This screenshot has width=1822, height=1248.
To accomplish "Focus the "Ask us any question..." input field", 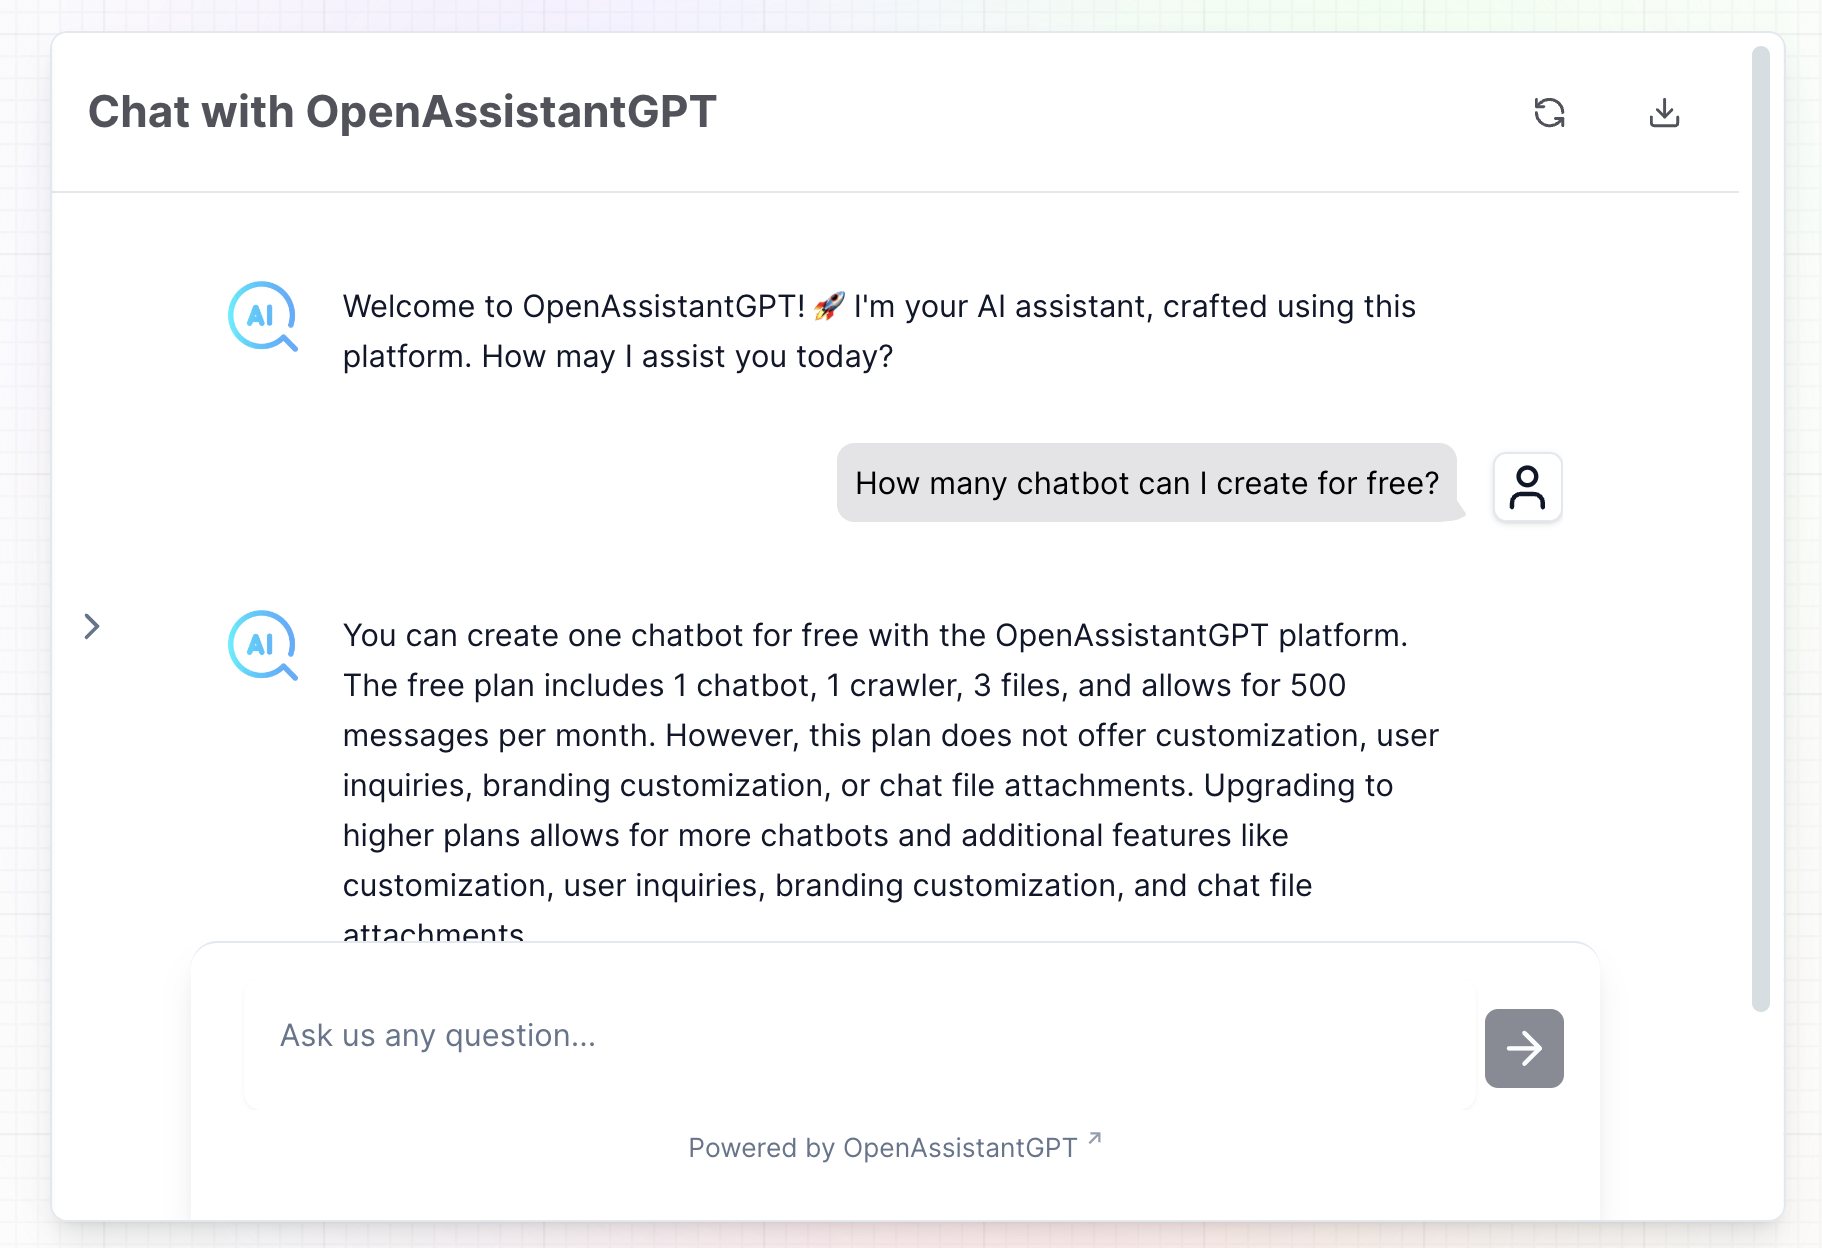I will [860, 1036].
